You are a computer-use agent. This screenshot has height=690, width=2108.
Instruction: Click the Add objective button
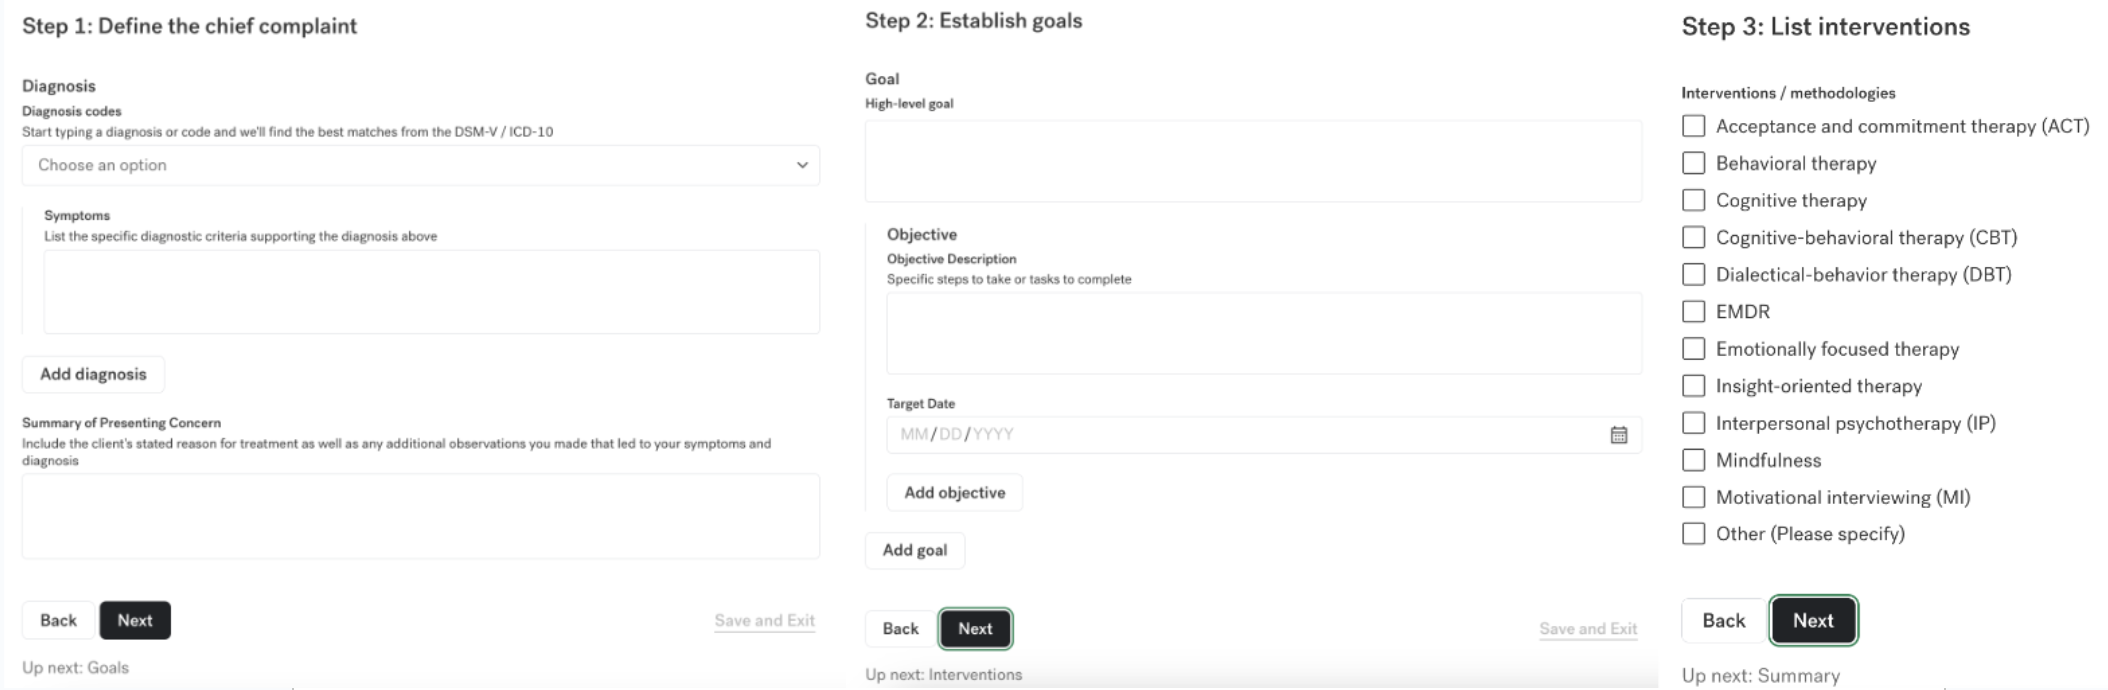954,492
